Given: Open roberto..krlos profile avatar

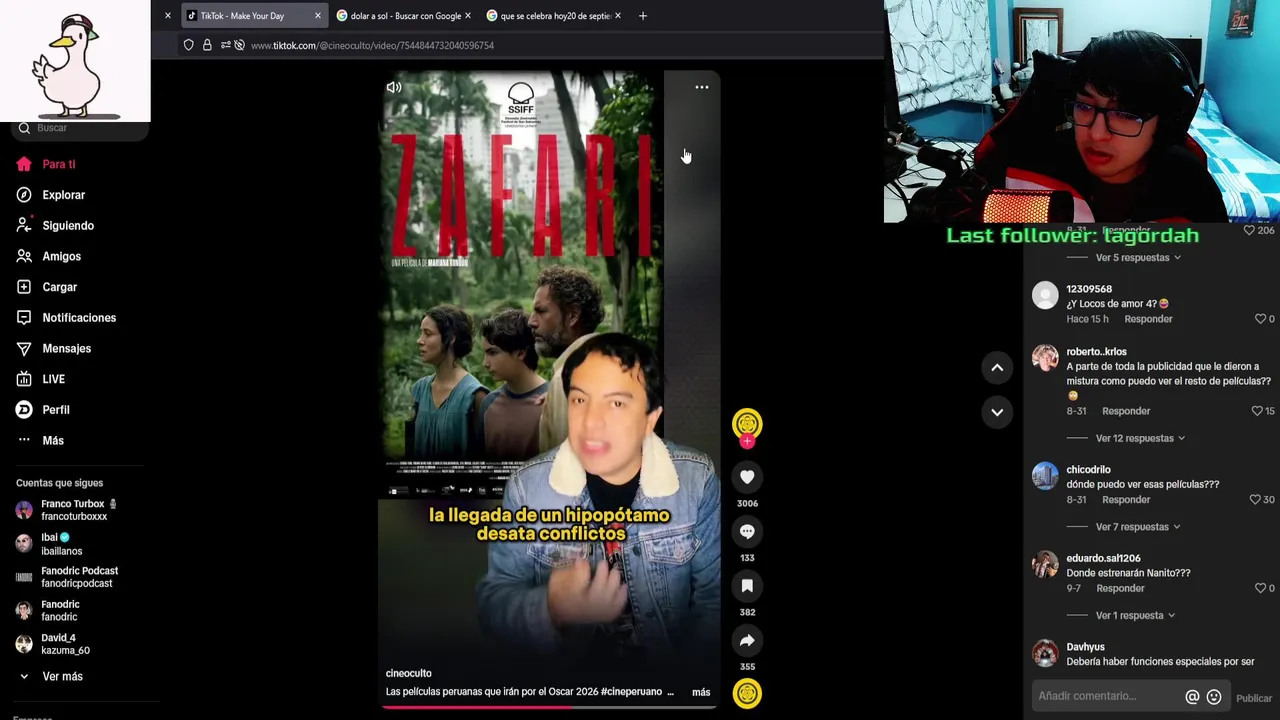Looking at the screenshot, I should (1045, 358).
